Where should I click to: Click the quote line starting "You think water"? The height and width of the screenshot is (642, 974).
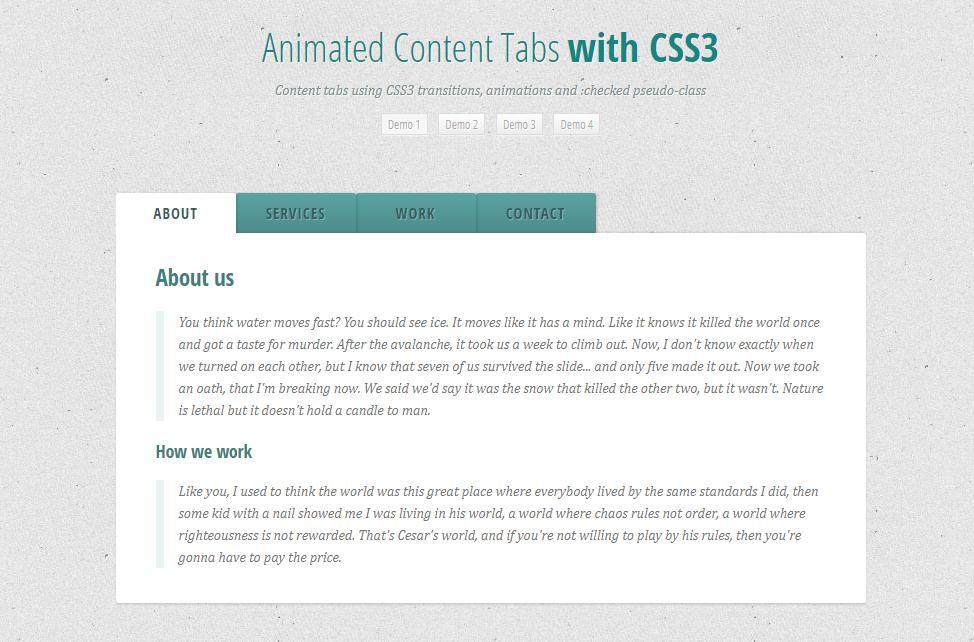499,322
